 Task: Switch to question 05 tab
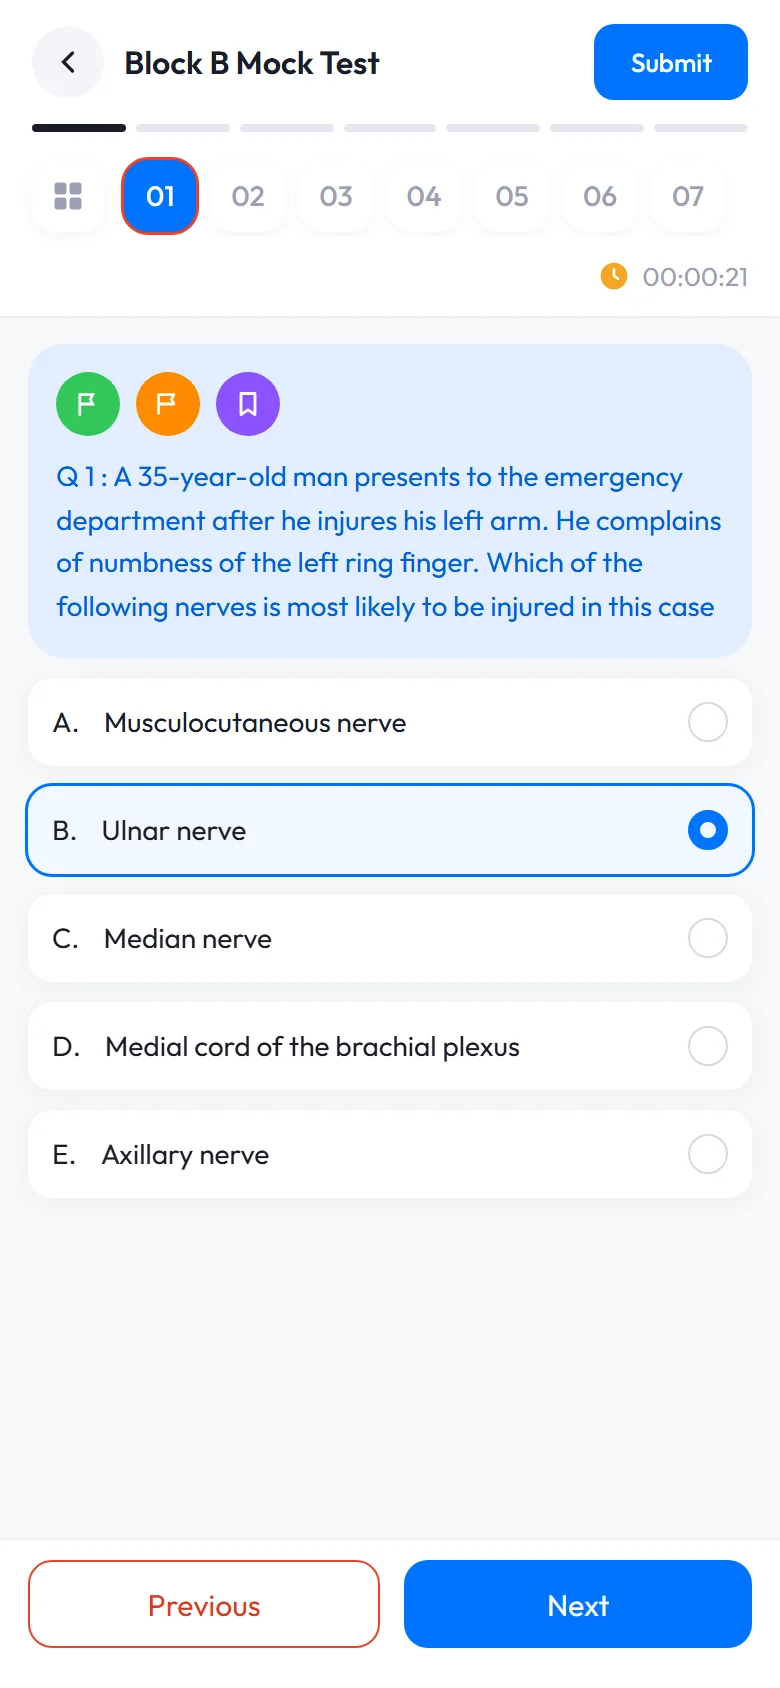coord(512,196)
